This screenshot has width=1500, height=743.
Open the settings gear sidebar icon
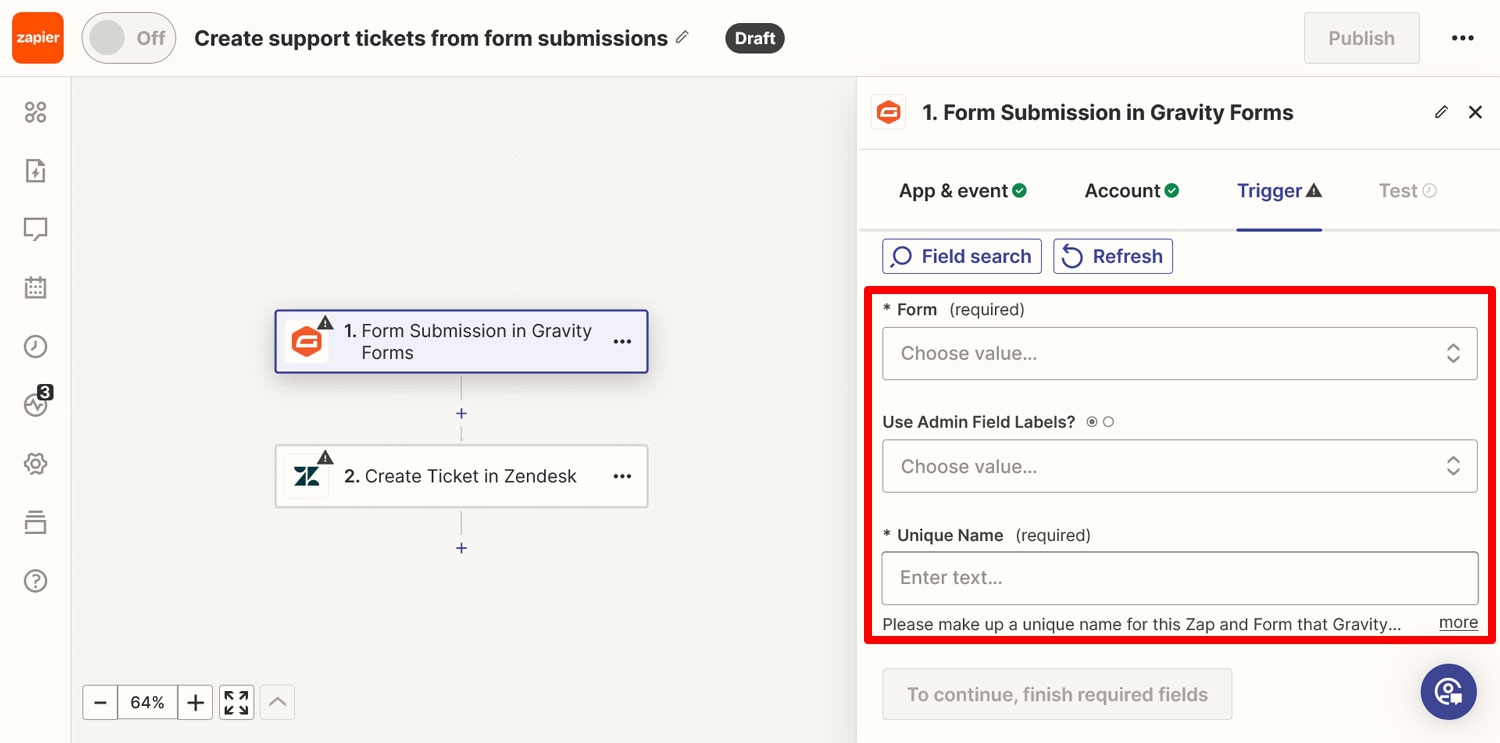35,464
